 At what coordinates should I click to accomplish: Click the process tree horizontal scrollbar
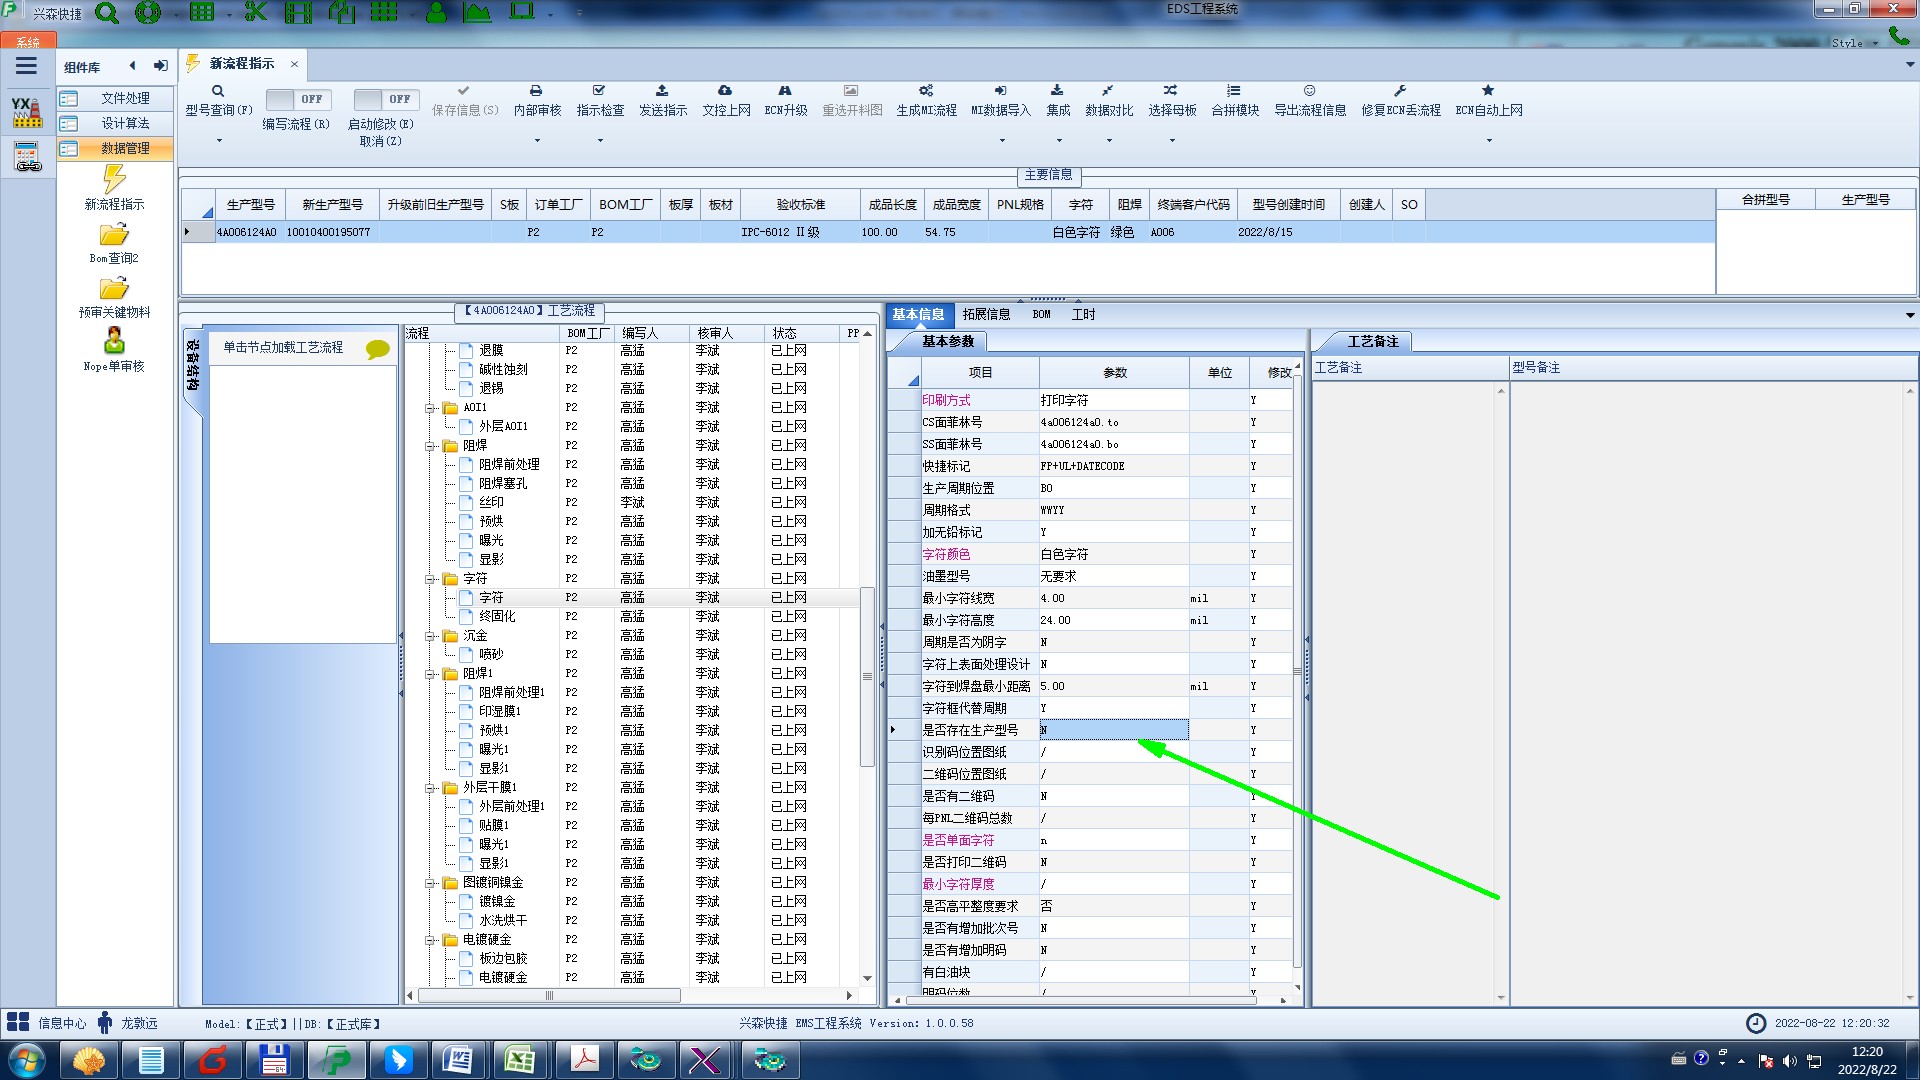pos(548,995)
